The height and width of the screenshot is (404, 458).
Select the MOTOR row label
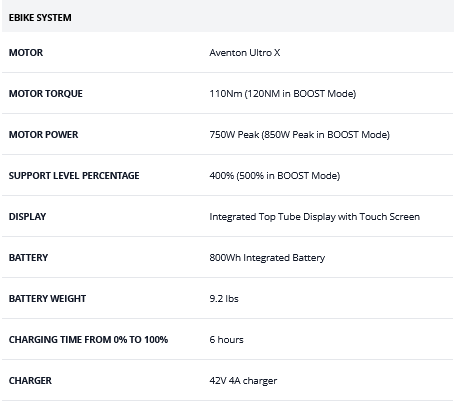point(26,53)
